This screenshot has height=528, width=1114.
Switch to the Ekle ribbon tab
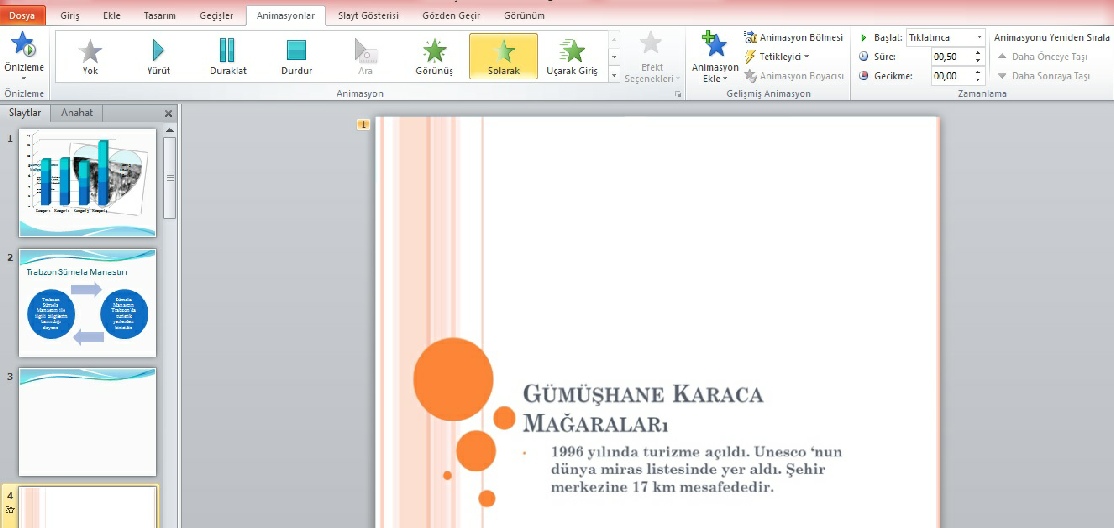pos(112,16)
